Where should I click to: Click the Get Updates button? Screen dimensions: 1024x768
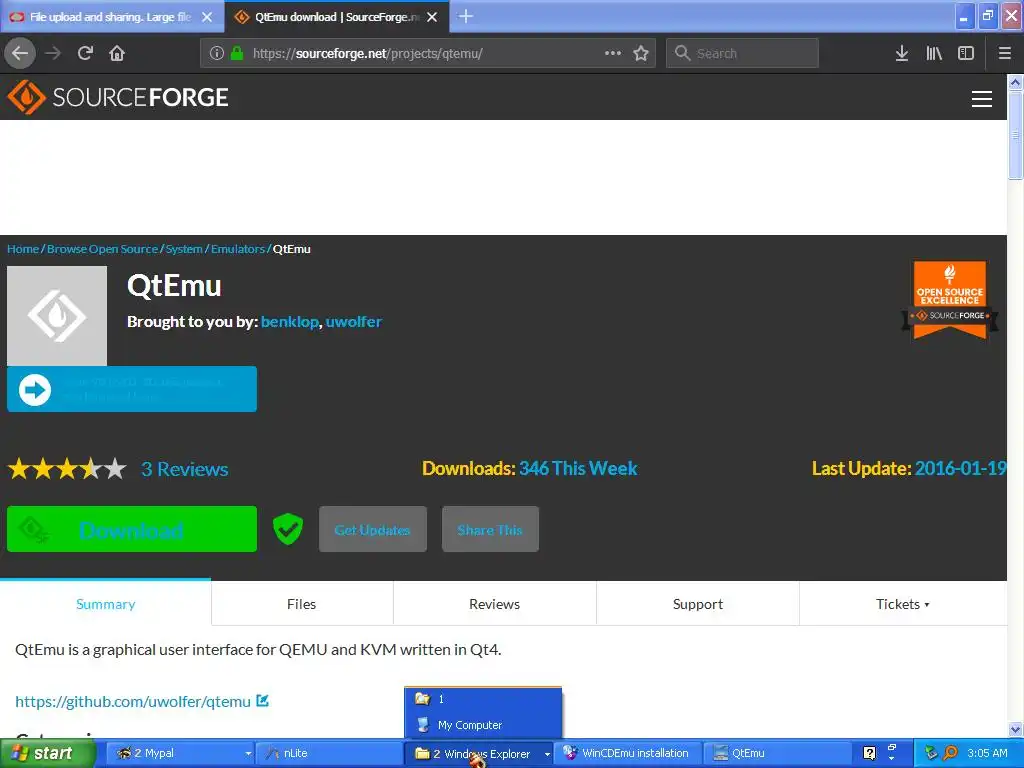(373, 529)
